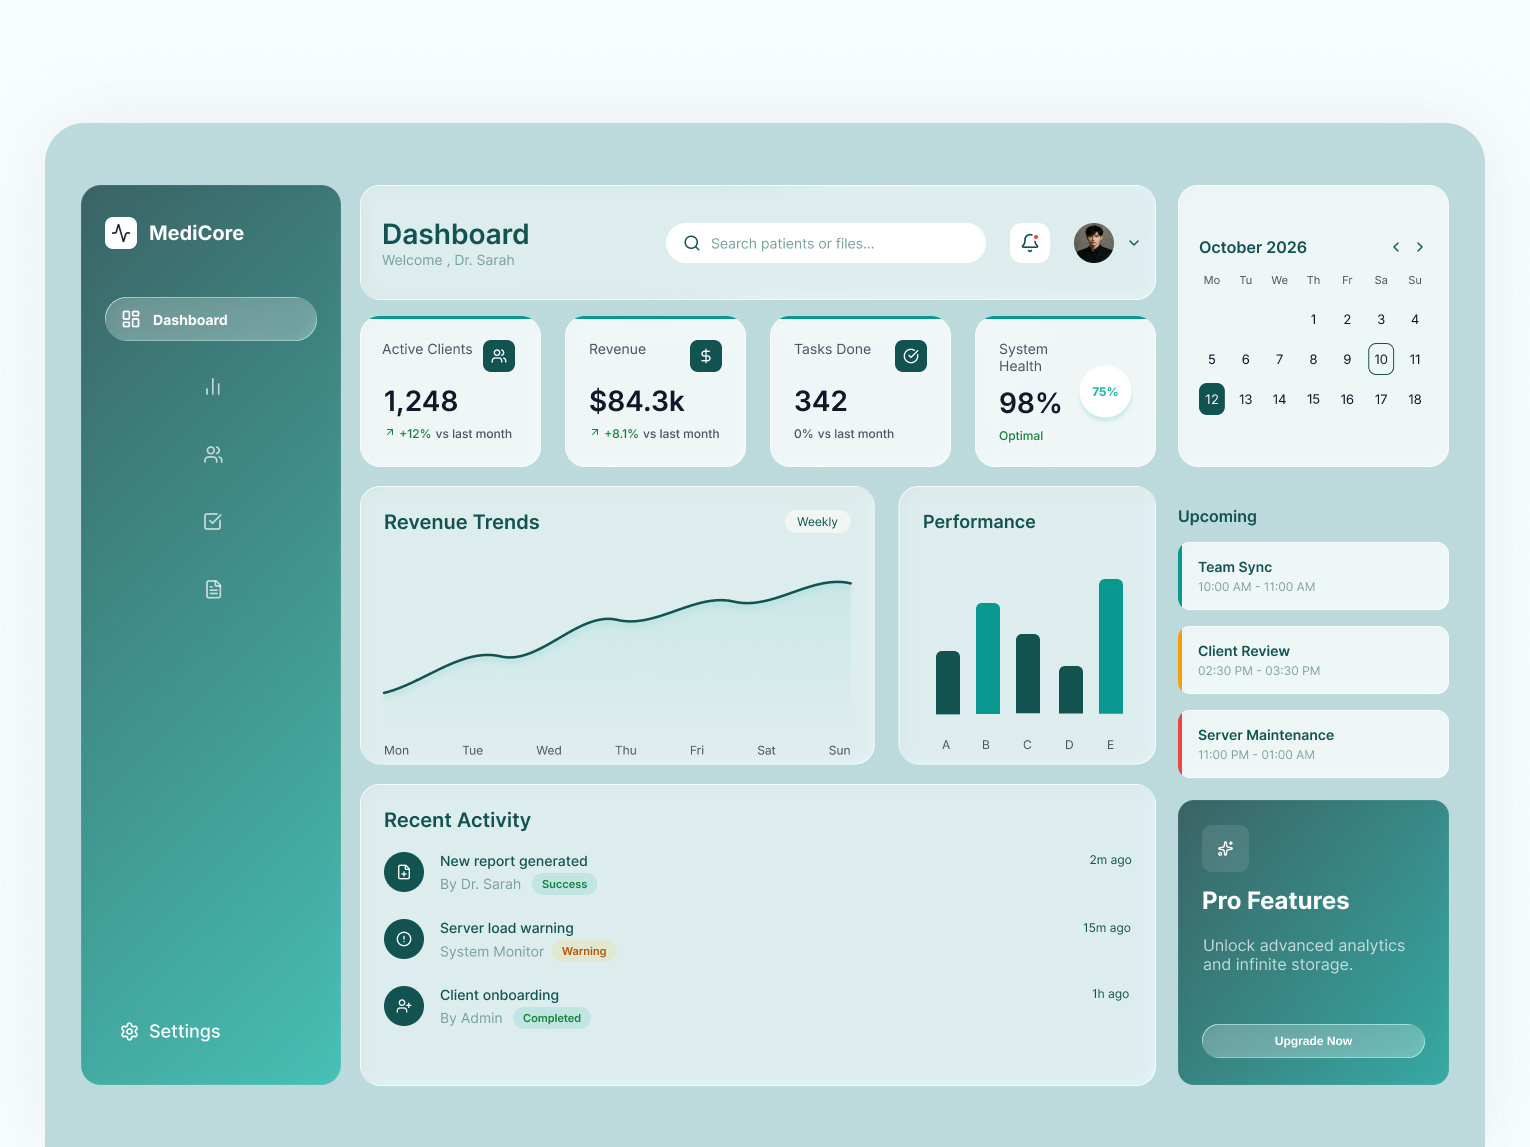Click the Success badge on new report activity

(x=564, y=884)
